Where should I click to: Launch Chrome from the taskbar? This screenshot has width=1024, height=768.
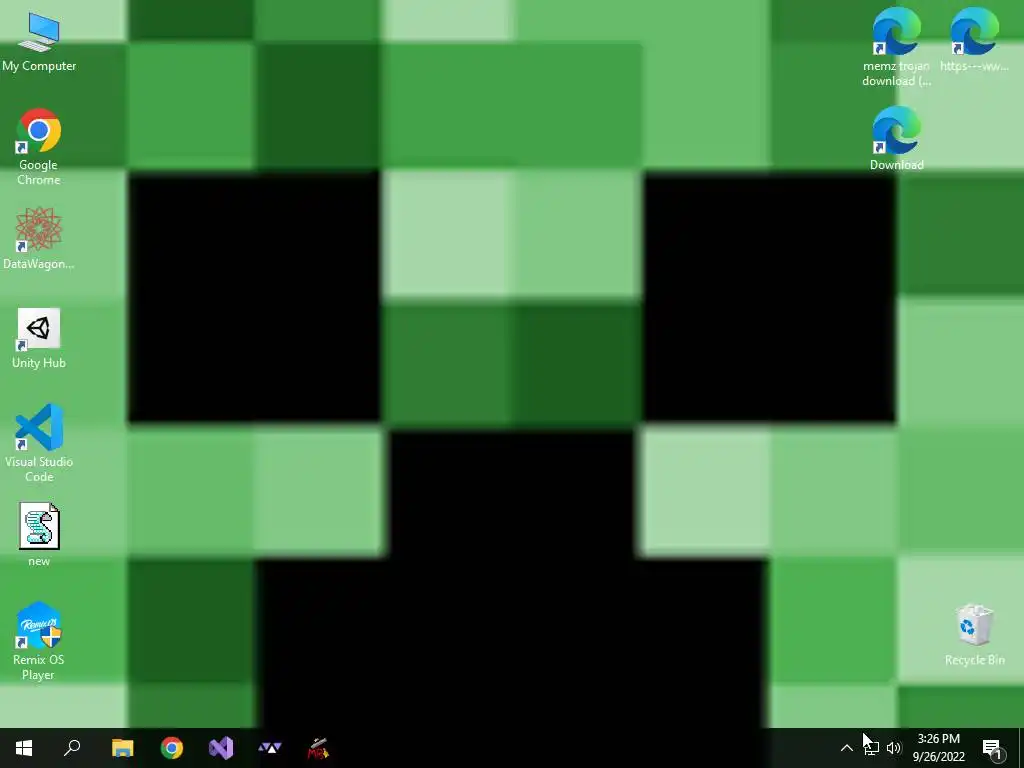tap(172, 748)
